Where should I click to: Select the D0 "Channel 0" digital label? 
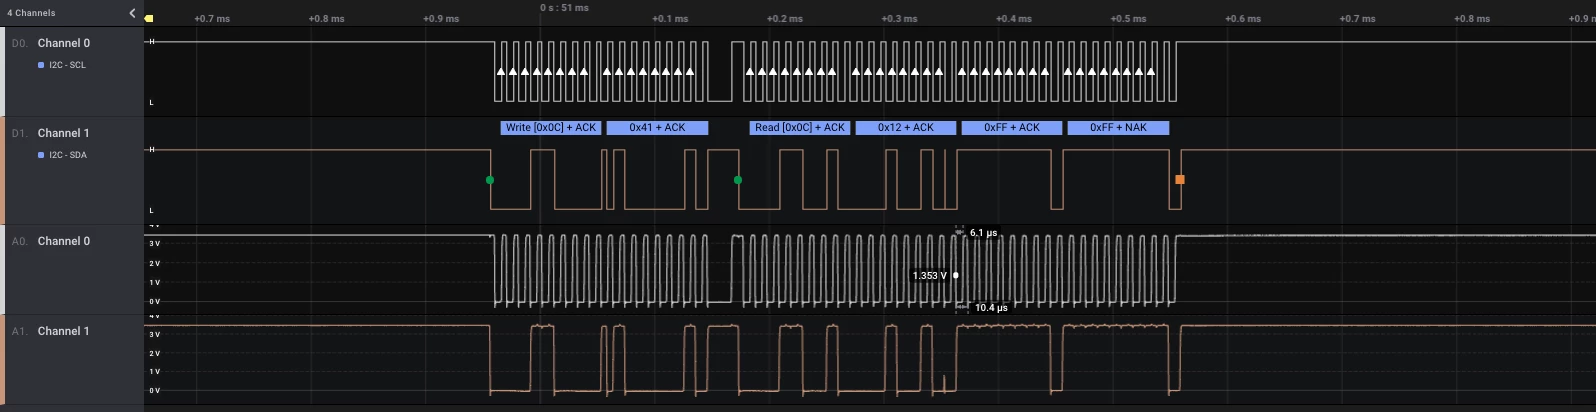coord(64,43)
